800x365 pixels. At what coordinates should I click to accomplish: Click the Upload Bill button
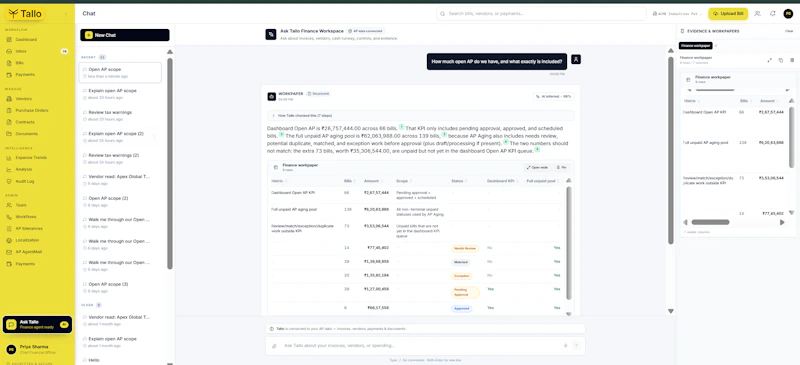[x=728, y=14]
